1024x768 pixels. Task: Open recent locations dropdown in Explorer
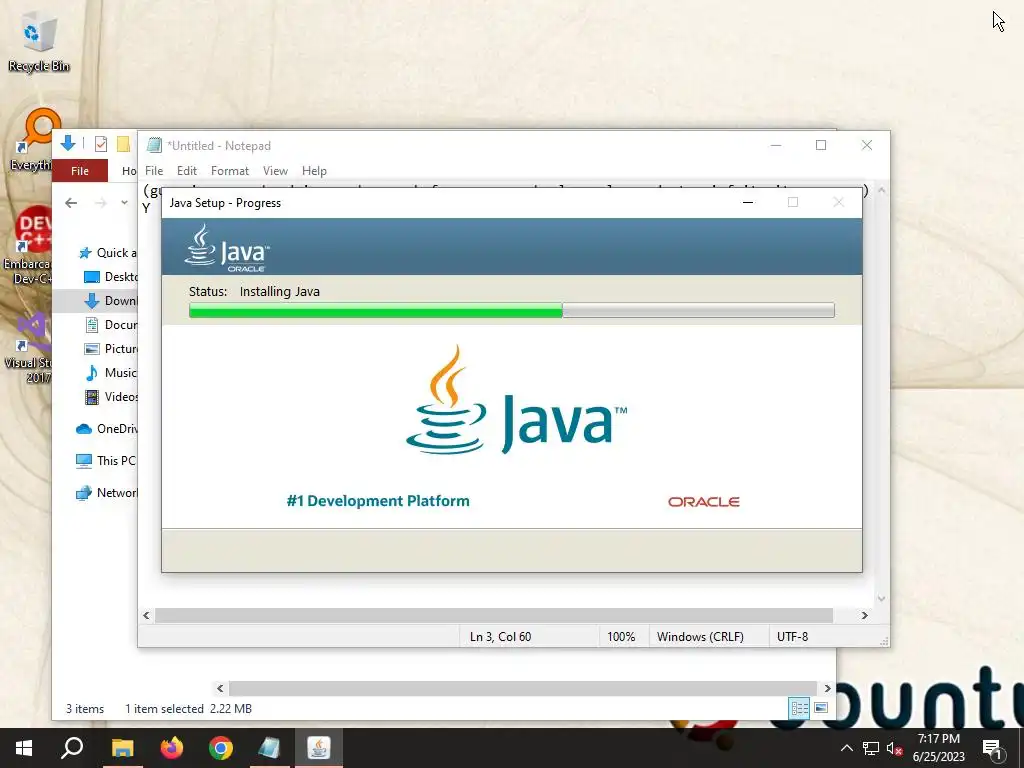[124, 203]
